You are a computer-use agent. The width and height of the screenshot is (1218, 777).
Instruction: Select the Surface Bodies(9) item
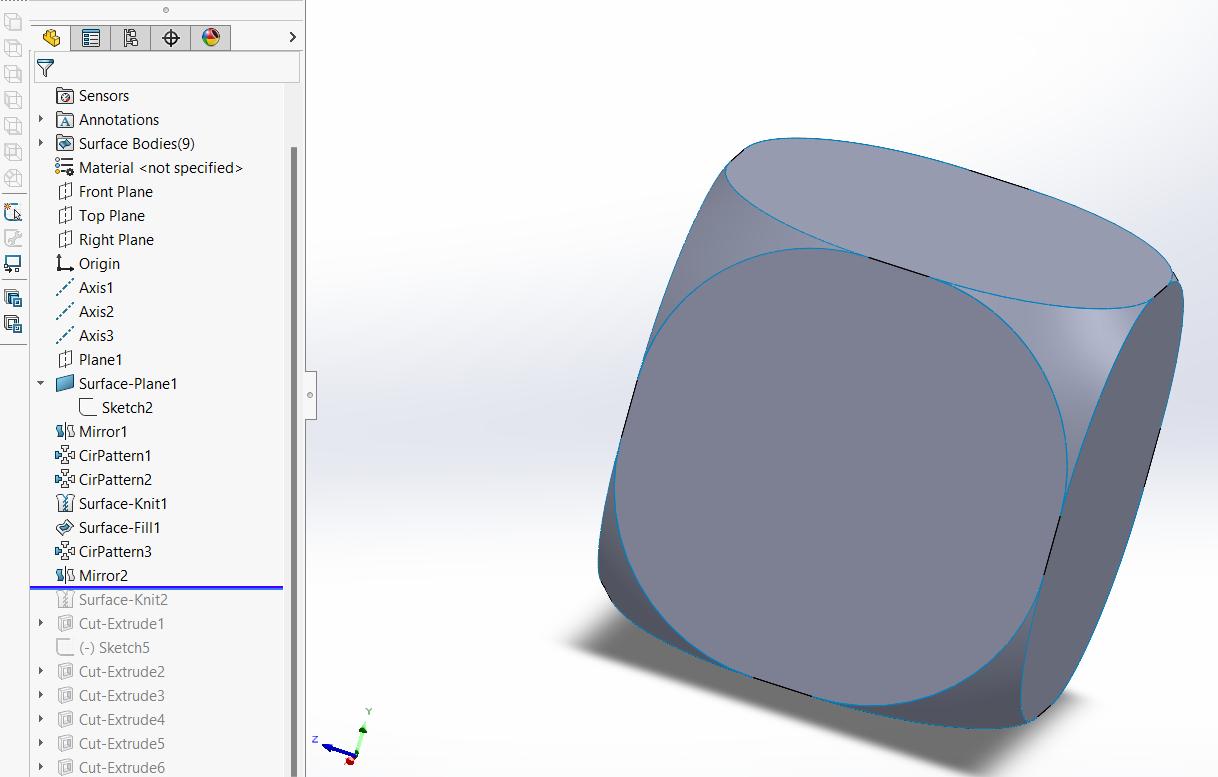pyautogui.click(x=125, y=144)
